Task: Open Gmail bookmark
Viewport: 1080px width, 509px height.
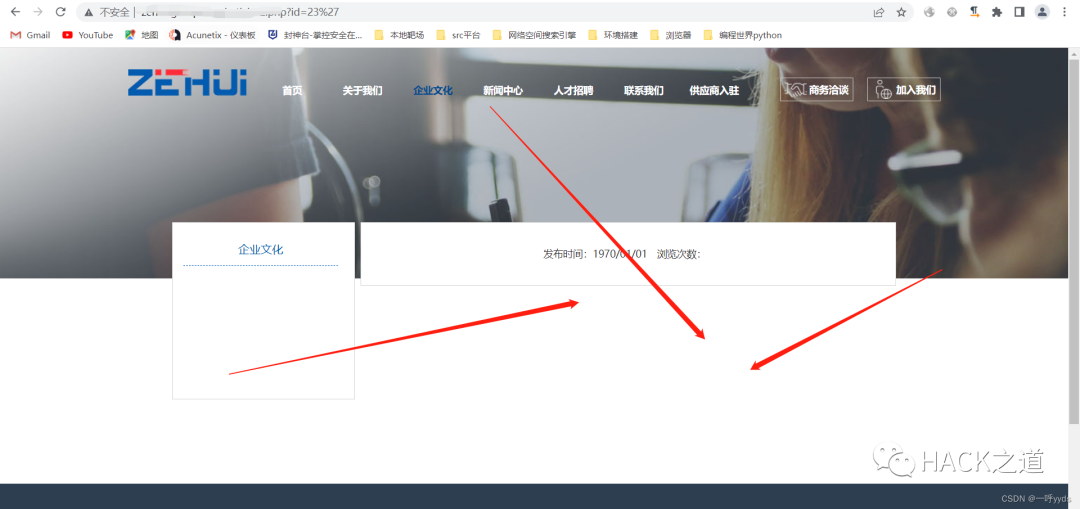Action: pyautogui.click(x=30, y=35)
